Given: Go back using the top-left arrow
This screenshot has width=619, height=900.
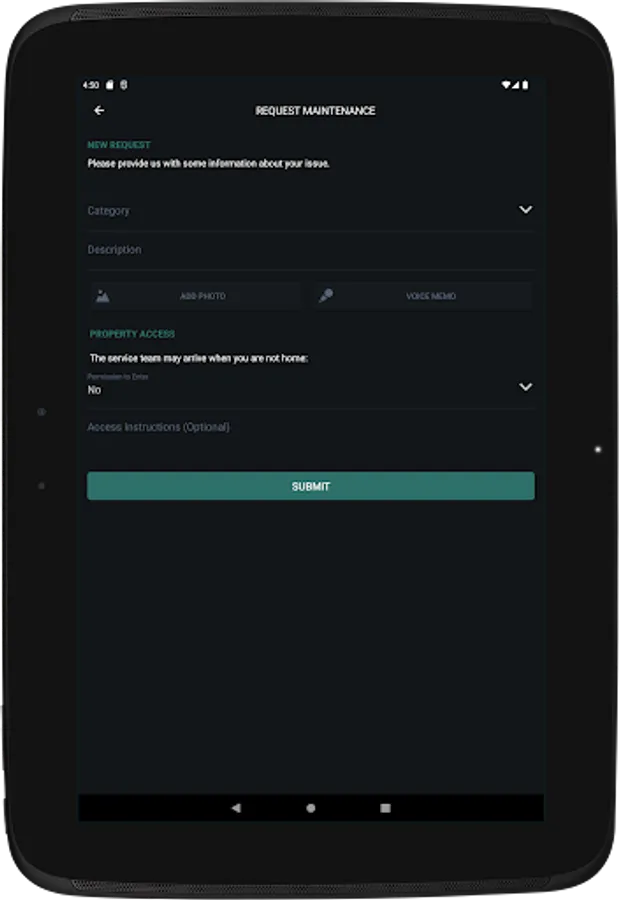Looking at the screenshot, I should 98,111.
